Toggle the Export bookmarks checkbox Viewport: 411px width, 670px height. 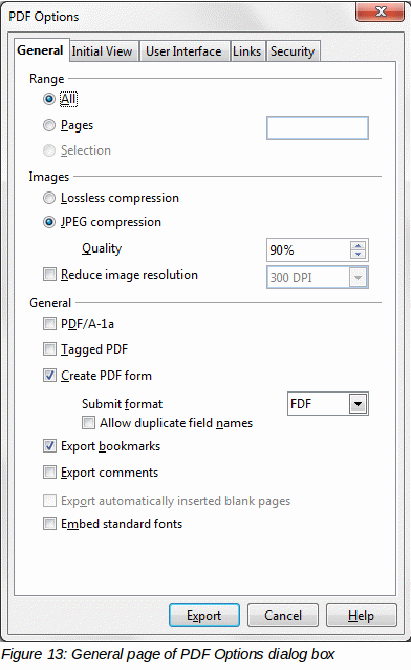[x=50, y=446]
